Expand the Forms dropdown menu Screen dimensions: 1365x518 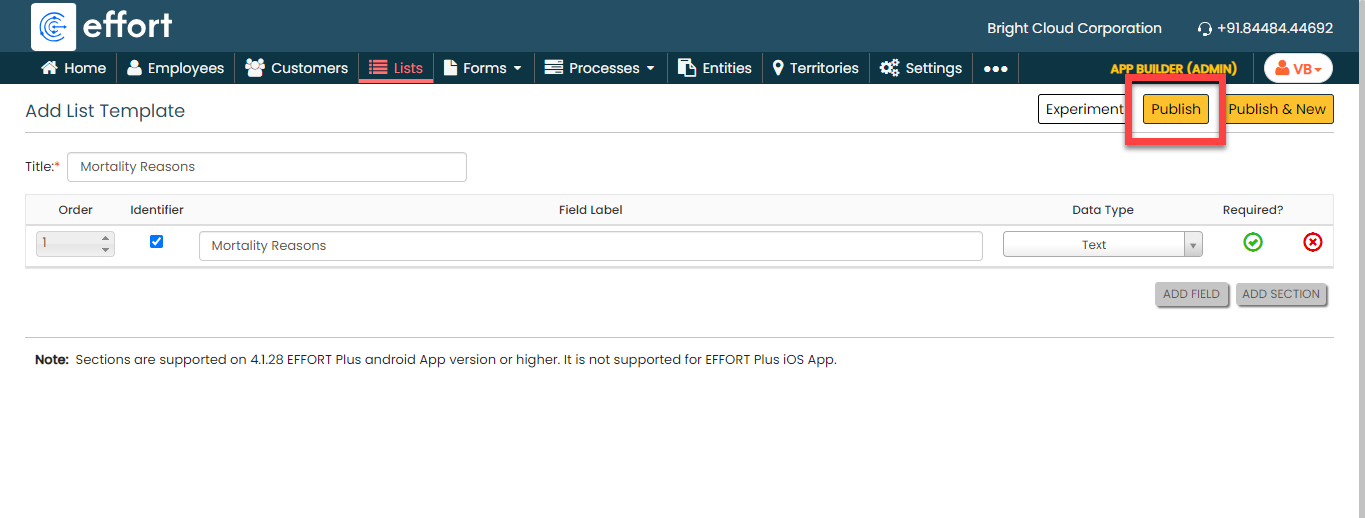[483, 68]
